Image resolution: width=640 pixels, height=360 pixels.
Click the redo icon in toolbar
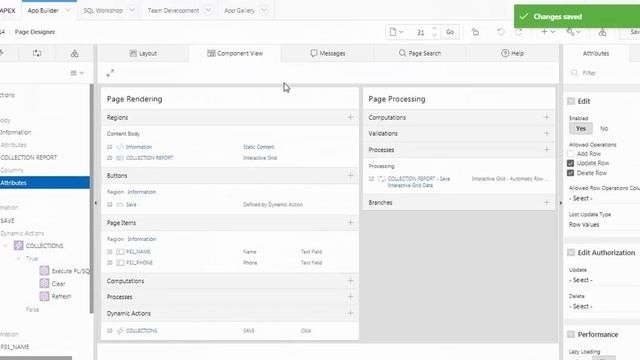point(518,32)
